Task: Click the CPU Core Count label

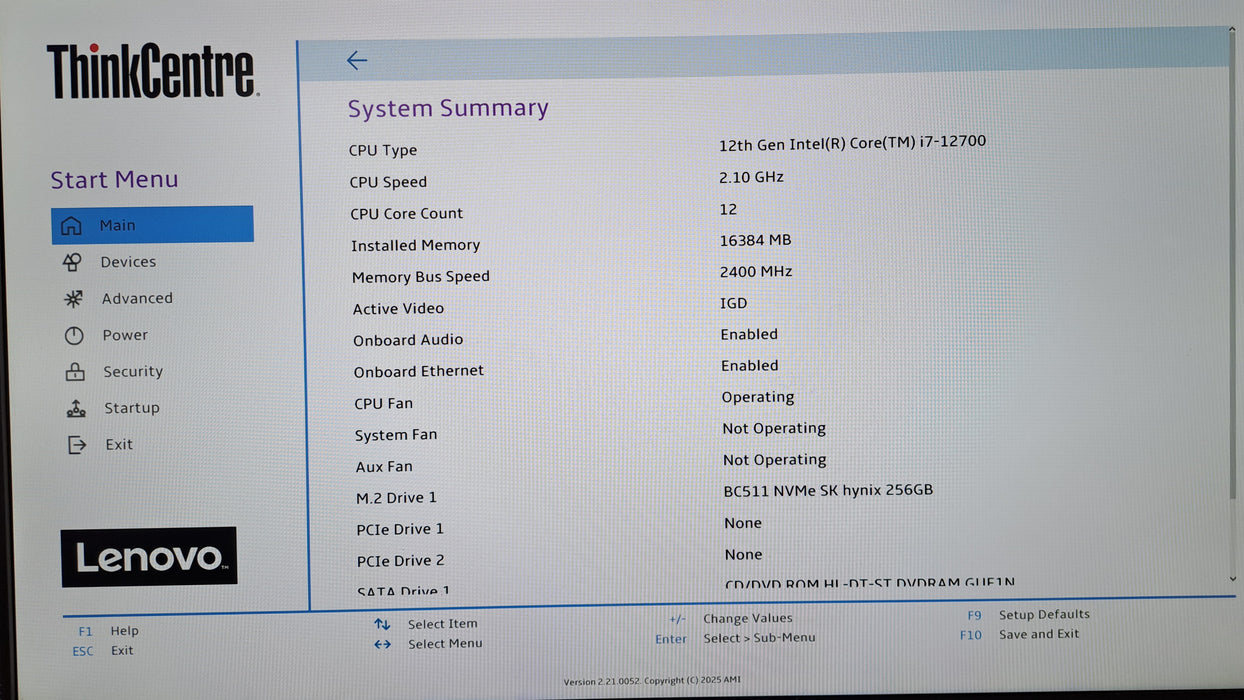Action: tap(406, 213)
